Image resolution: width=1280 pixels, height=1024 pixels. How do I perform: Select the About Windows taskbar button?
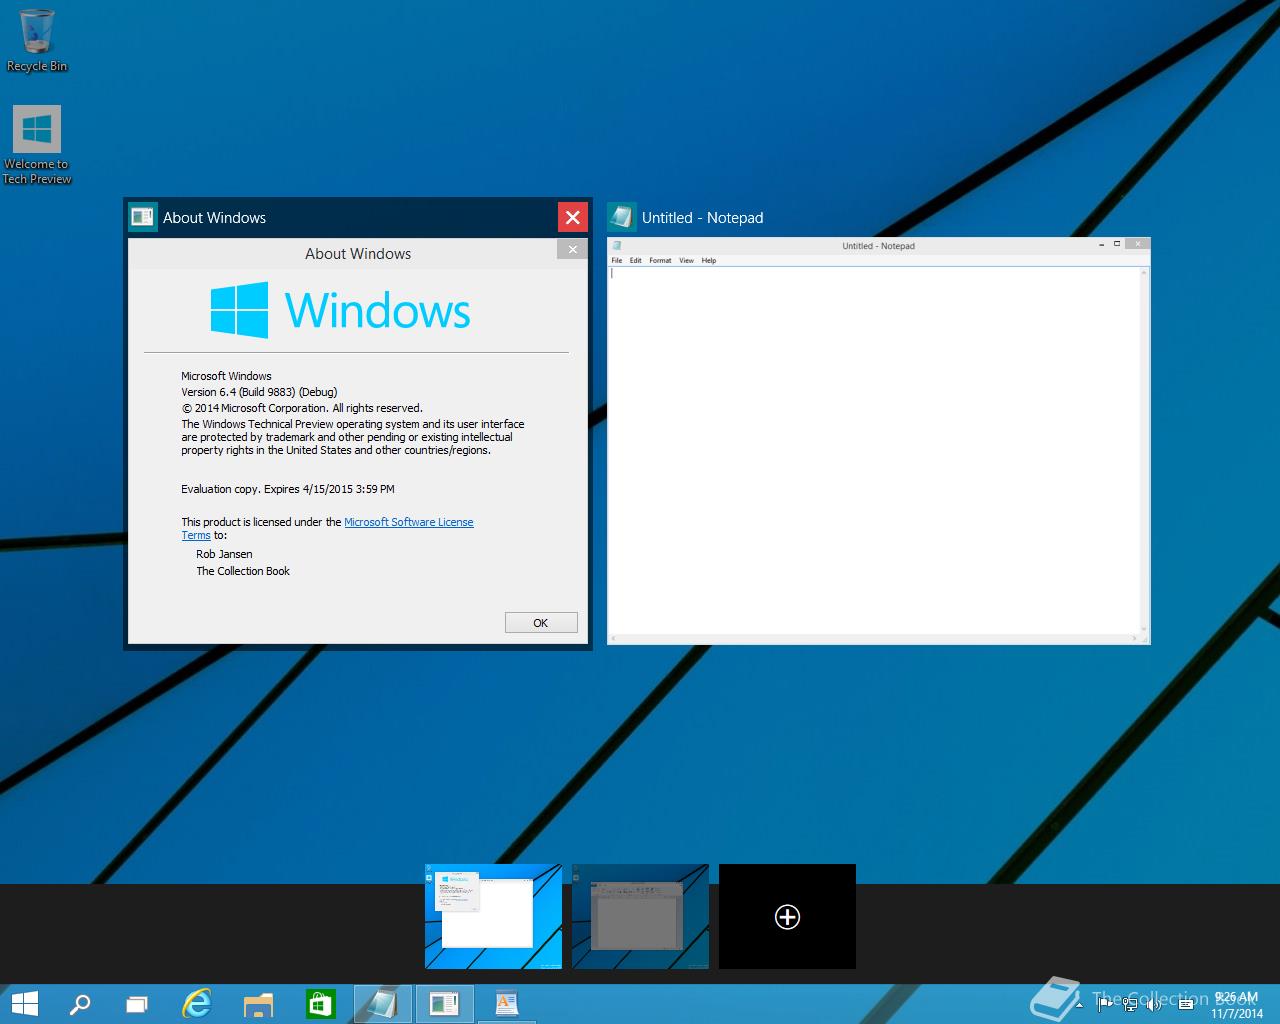tap(444, 1004)
